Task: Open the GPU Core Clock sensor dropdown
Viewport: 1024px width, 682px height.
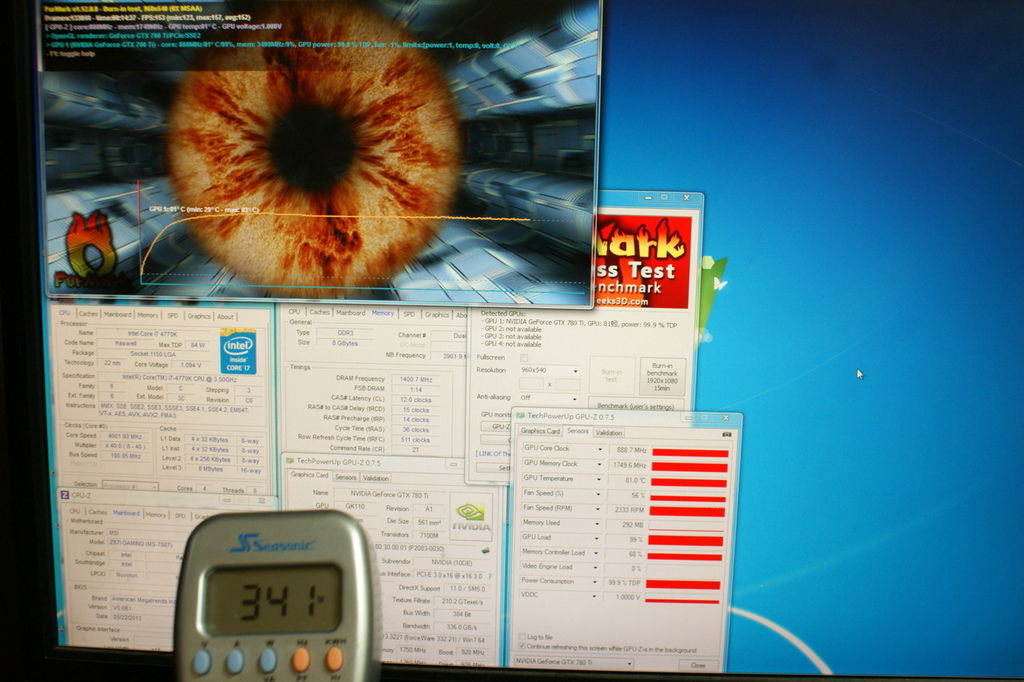Action: [600, 449]
